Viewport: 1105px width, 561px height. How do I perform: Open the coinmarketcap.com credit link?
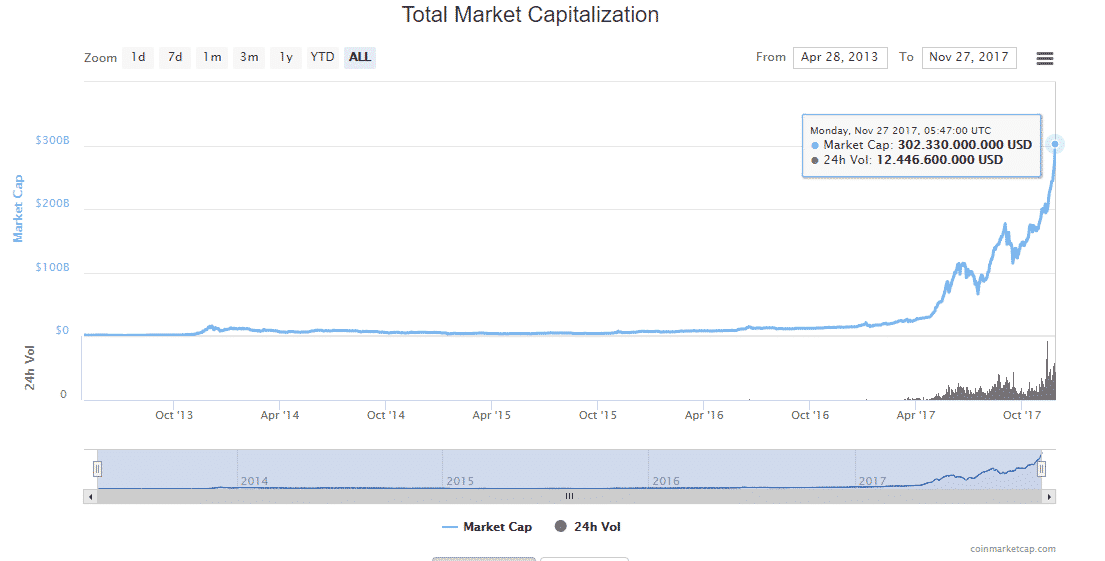point(1012,548)
